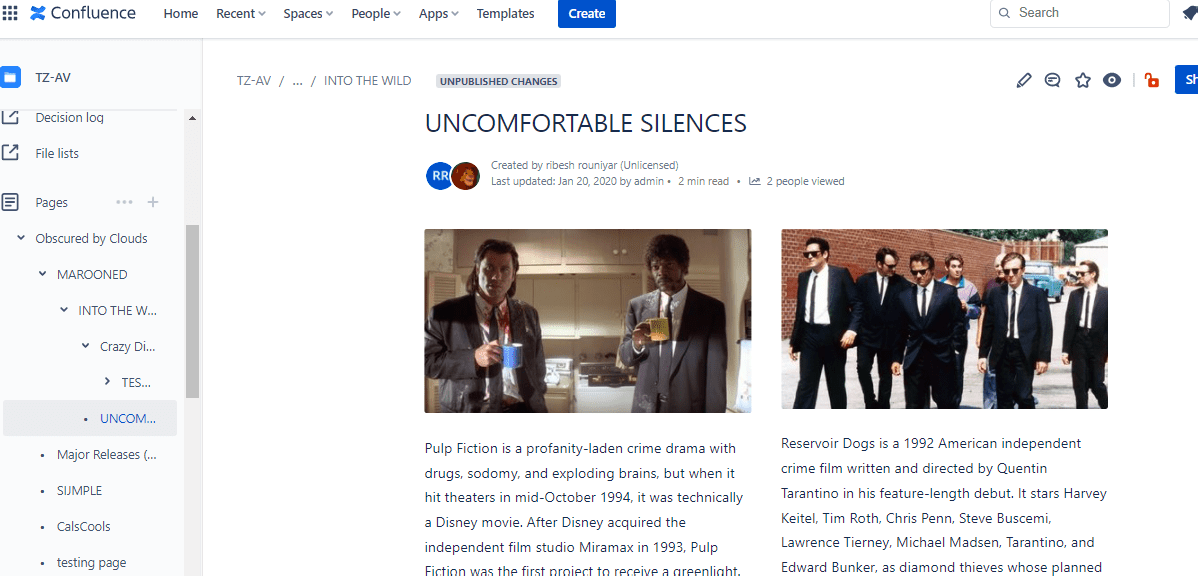Click the notifications bell icon
Image resolution: width=1198 pixels, height=576 pixels.
[1189, 13]
